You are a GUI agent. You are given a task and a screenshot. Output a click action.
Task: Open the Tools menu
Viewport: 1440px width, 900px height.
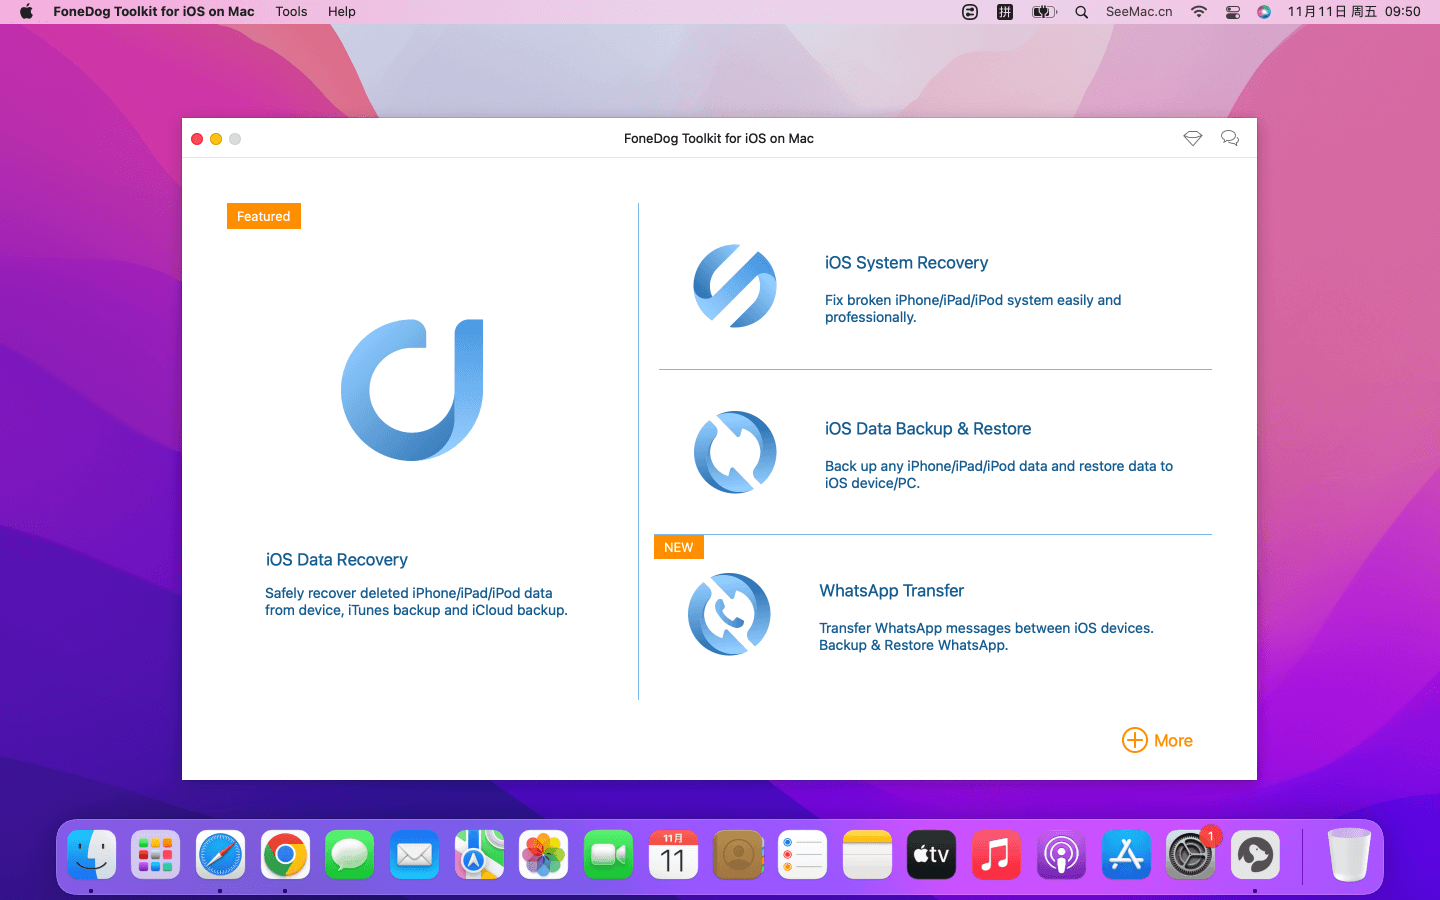[291, 12]
